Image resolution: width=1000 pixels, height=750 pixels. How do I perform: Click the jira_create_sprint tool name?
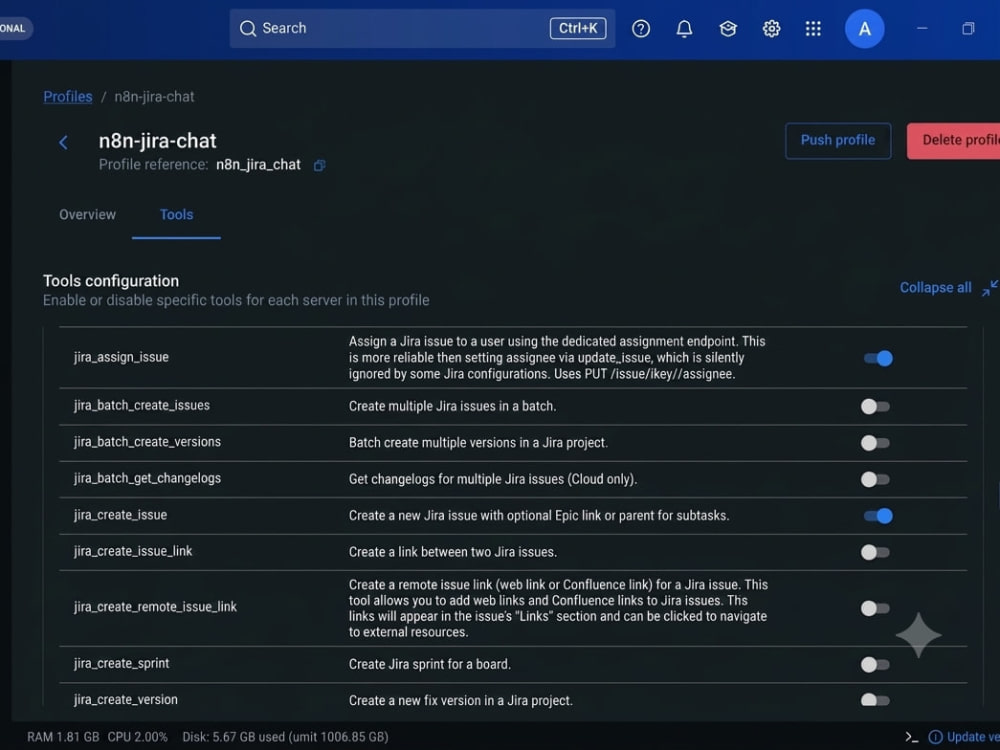(121, 663)
